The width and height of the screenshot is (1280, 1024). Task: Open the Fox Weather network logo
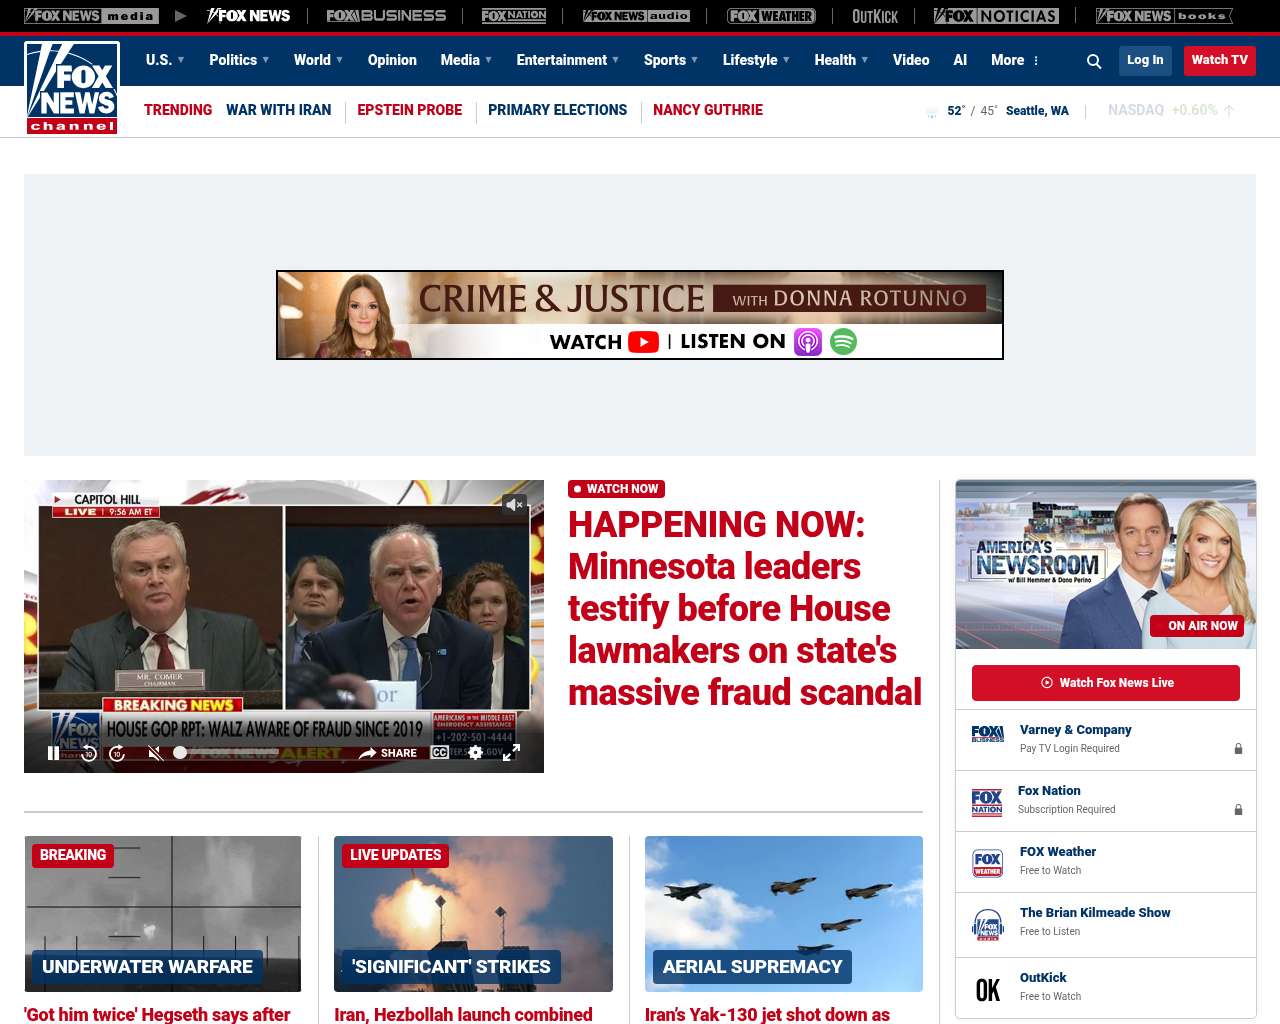pyautogui.click(x=771, y=16)
